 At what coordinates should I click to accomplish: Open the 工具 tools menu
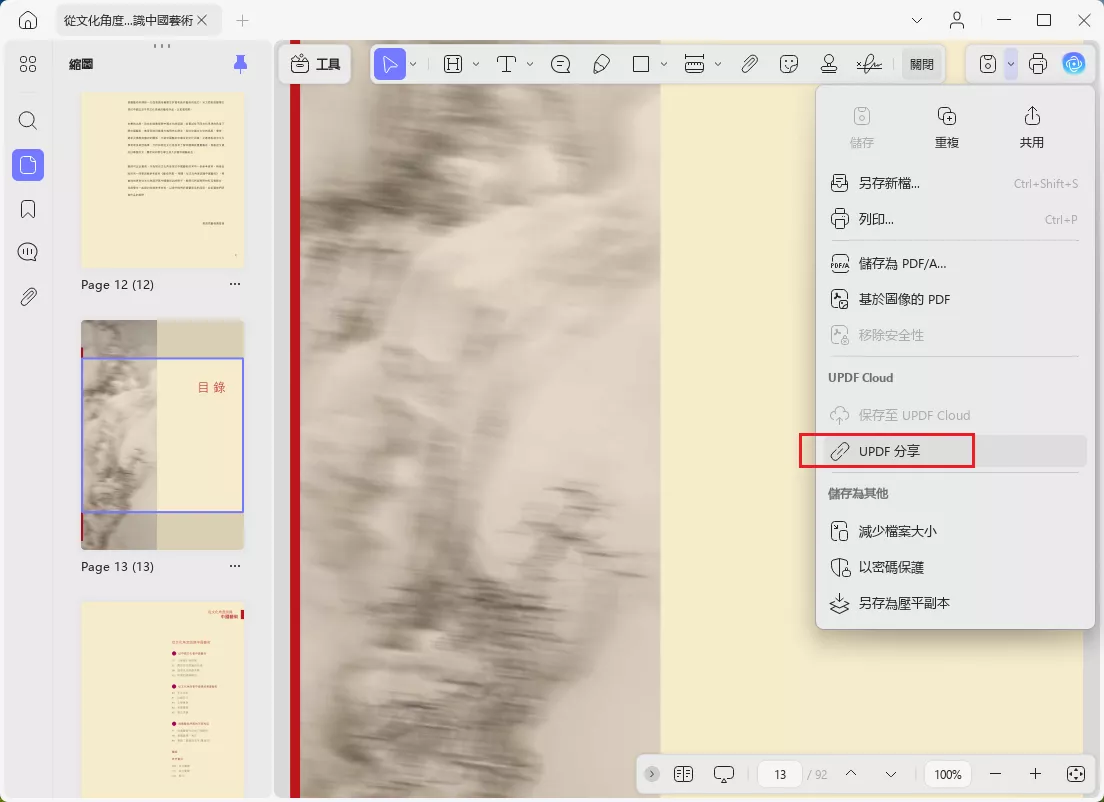coord(315,65)
